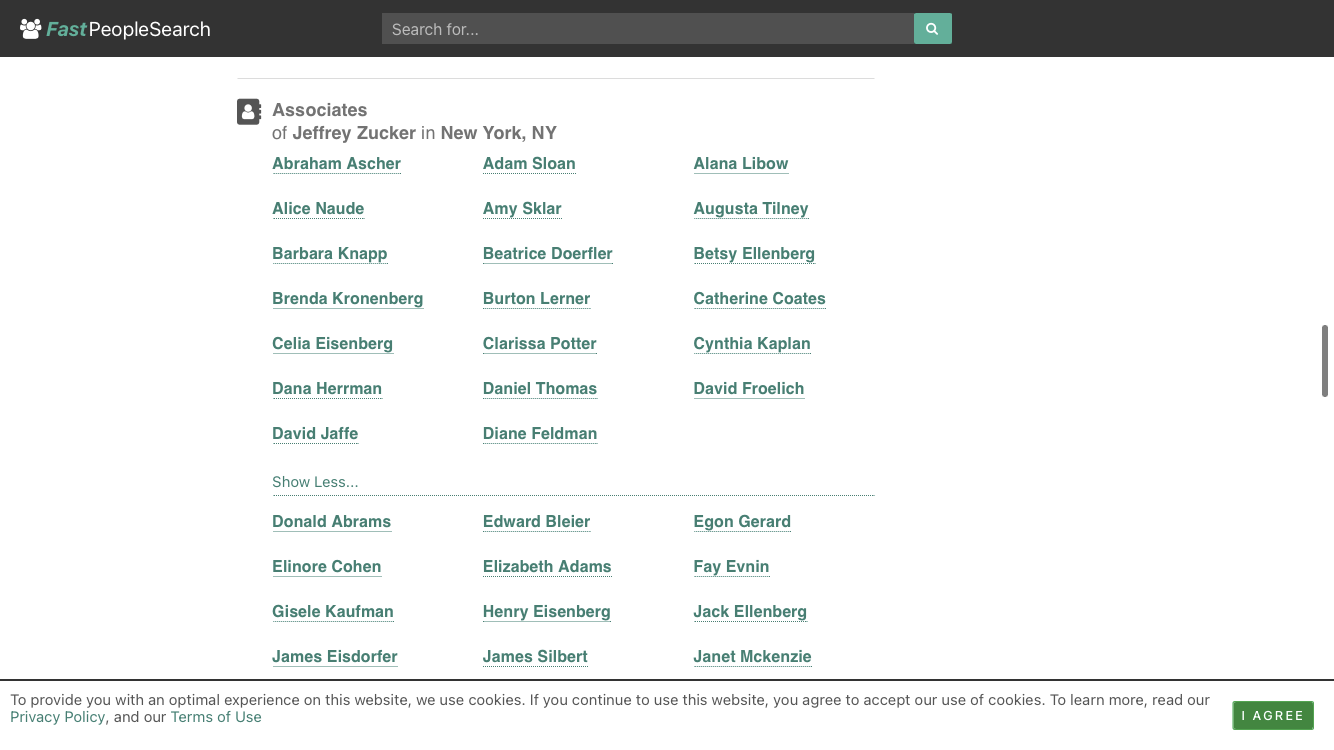Open Donald Abrams' profile
Screen dimensions: 1334x750
(x=332, y=521)
